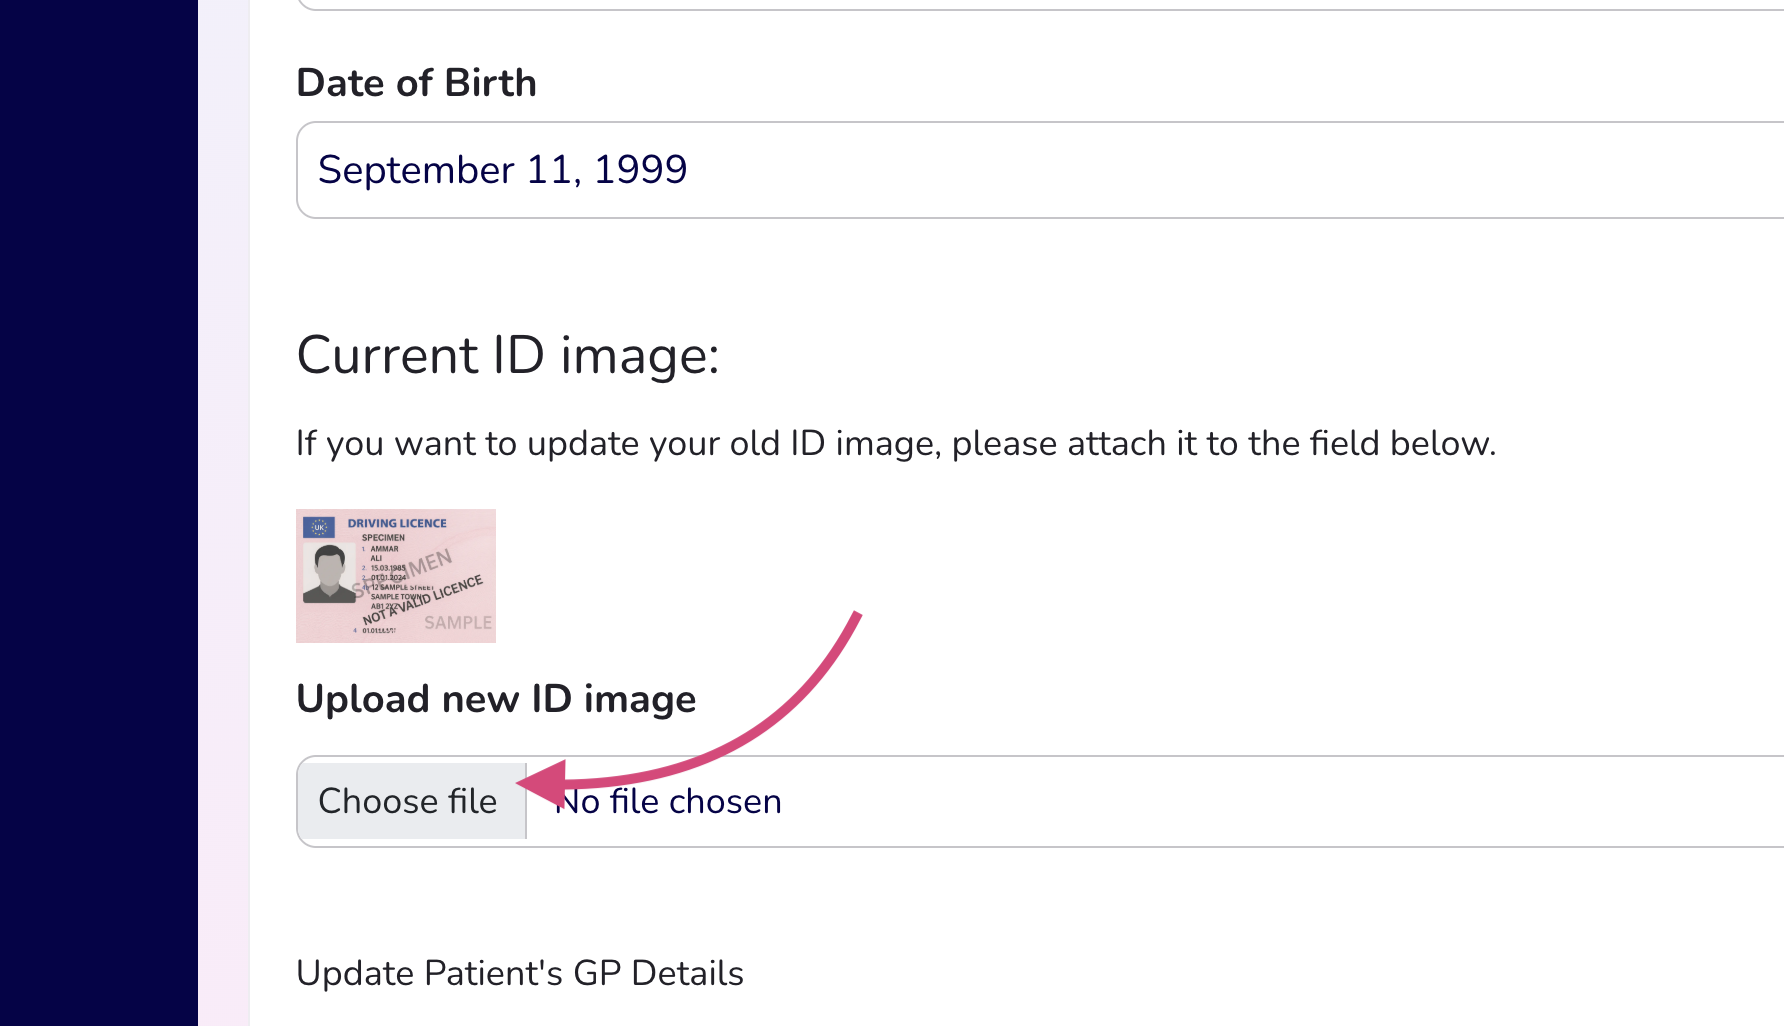Click the ID image update instruction text
The width and height of the screenshot is (1784, 1026).
pyautogui.click(x=896, y=443)
